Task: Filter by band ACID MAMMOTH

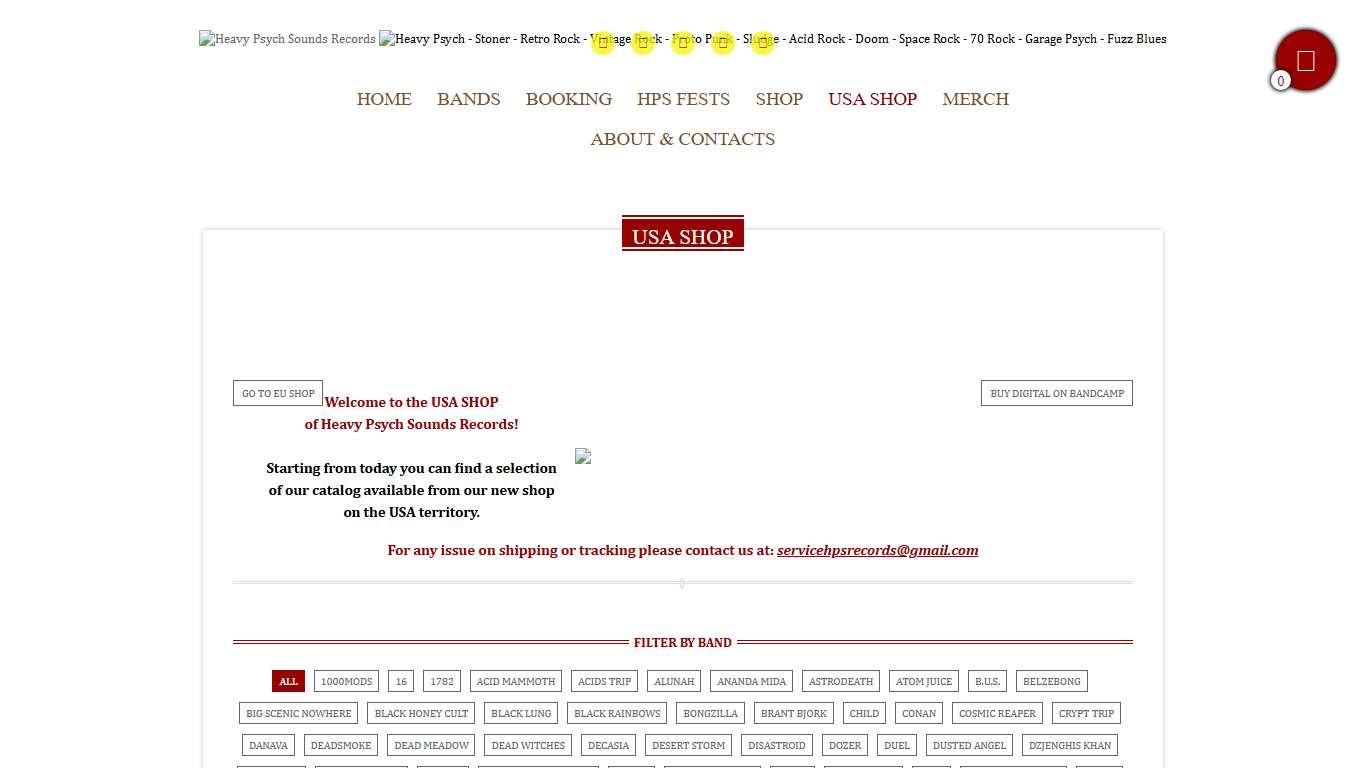Action: 515,681
